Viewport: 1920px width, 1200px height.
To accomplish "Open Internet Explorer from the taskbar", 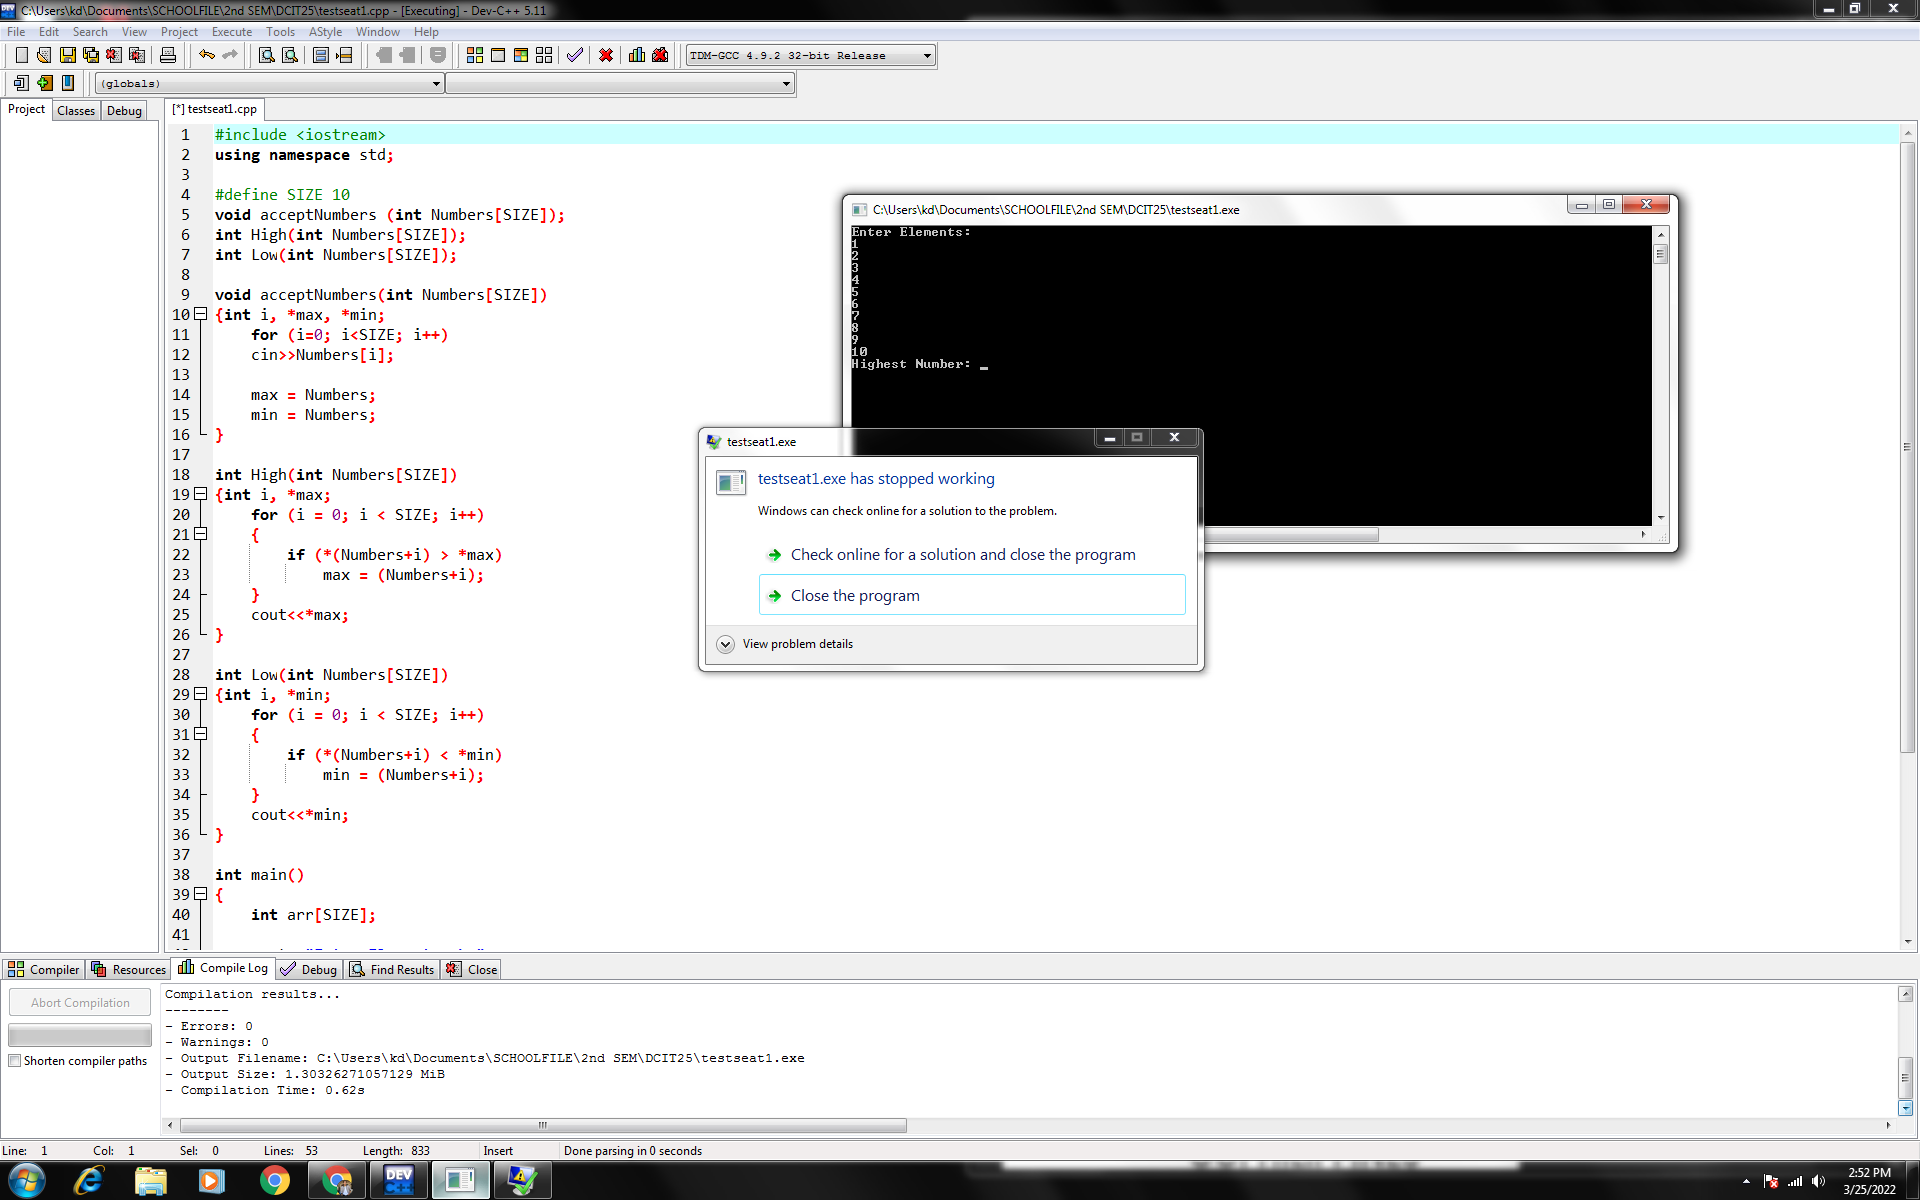I will [x=89, y=1180].
